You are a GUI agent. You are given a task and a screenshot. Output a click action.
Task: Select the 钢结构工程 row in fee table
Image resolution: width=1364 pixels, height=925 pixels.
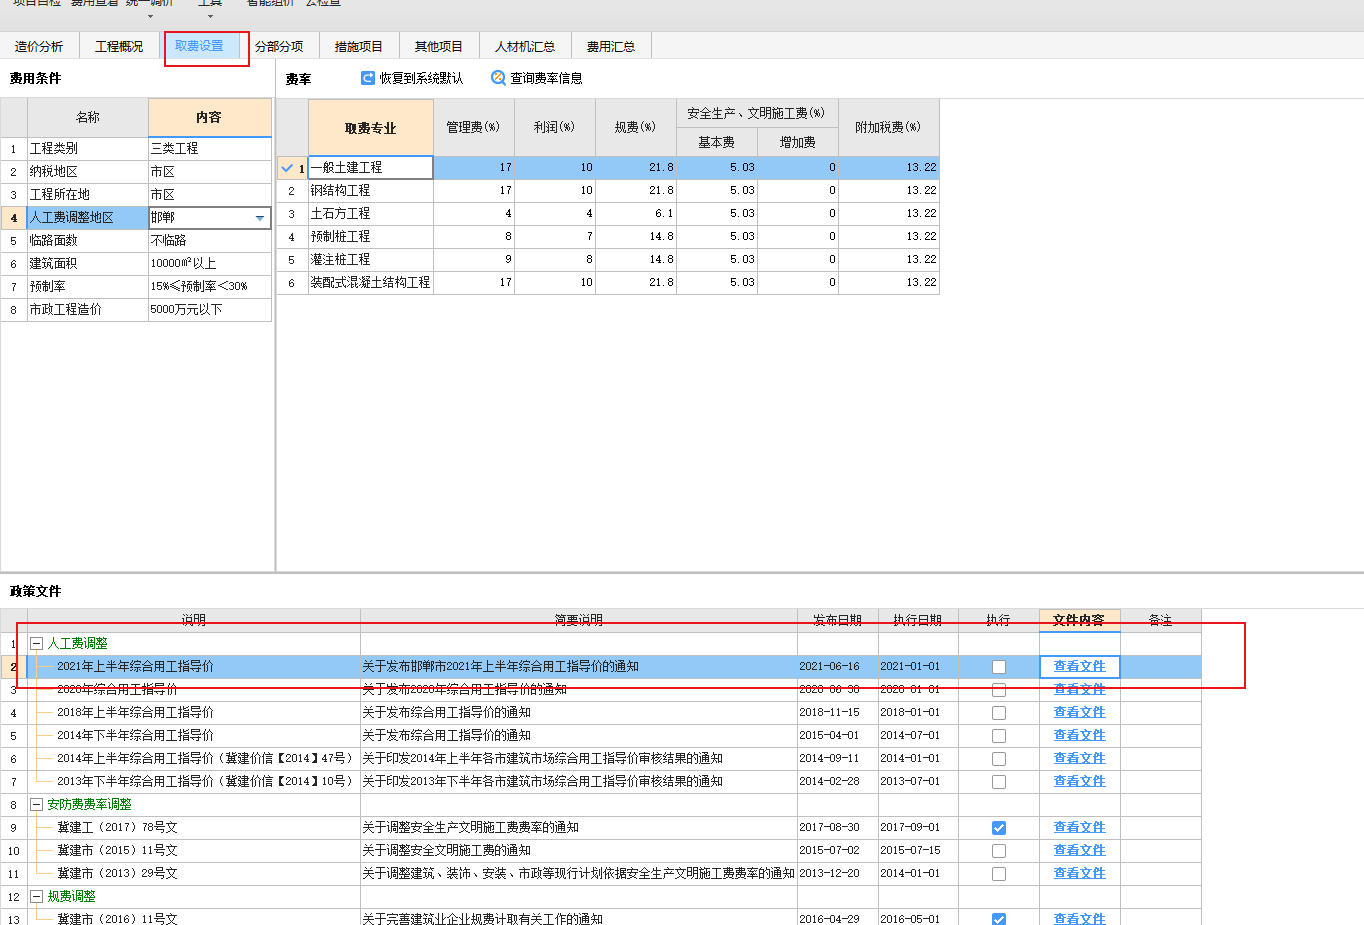pyautogui.click(x=608, y=190)
